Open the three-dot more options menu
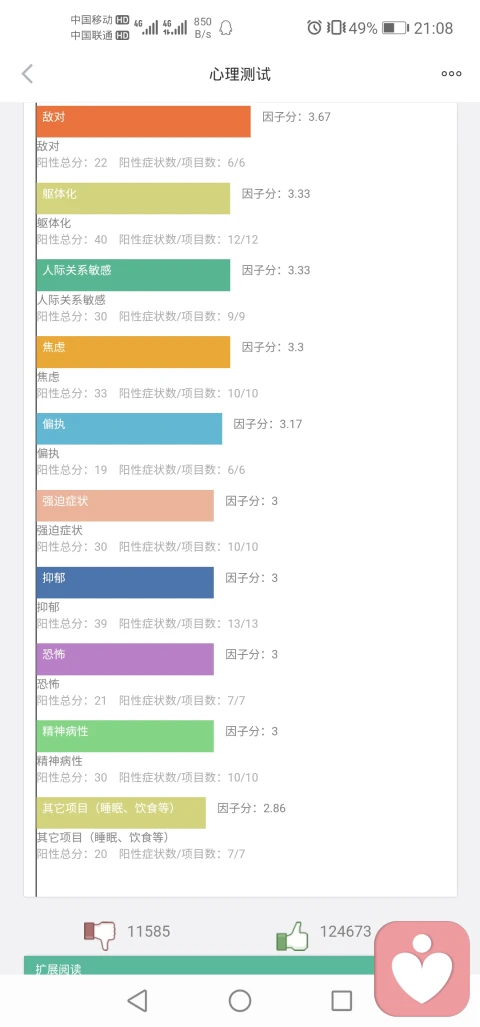This screenshot has width=480, height=1027. (451, 74)
